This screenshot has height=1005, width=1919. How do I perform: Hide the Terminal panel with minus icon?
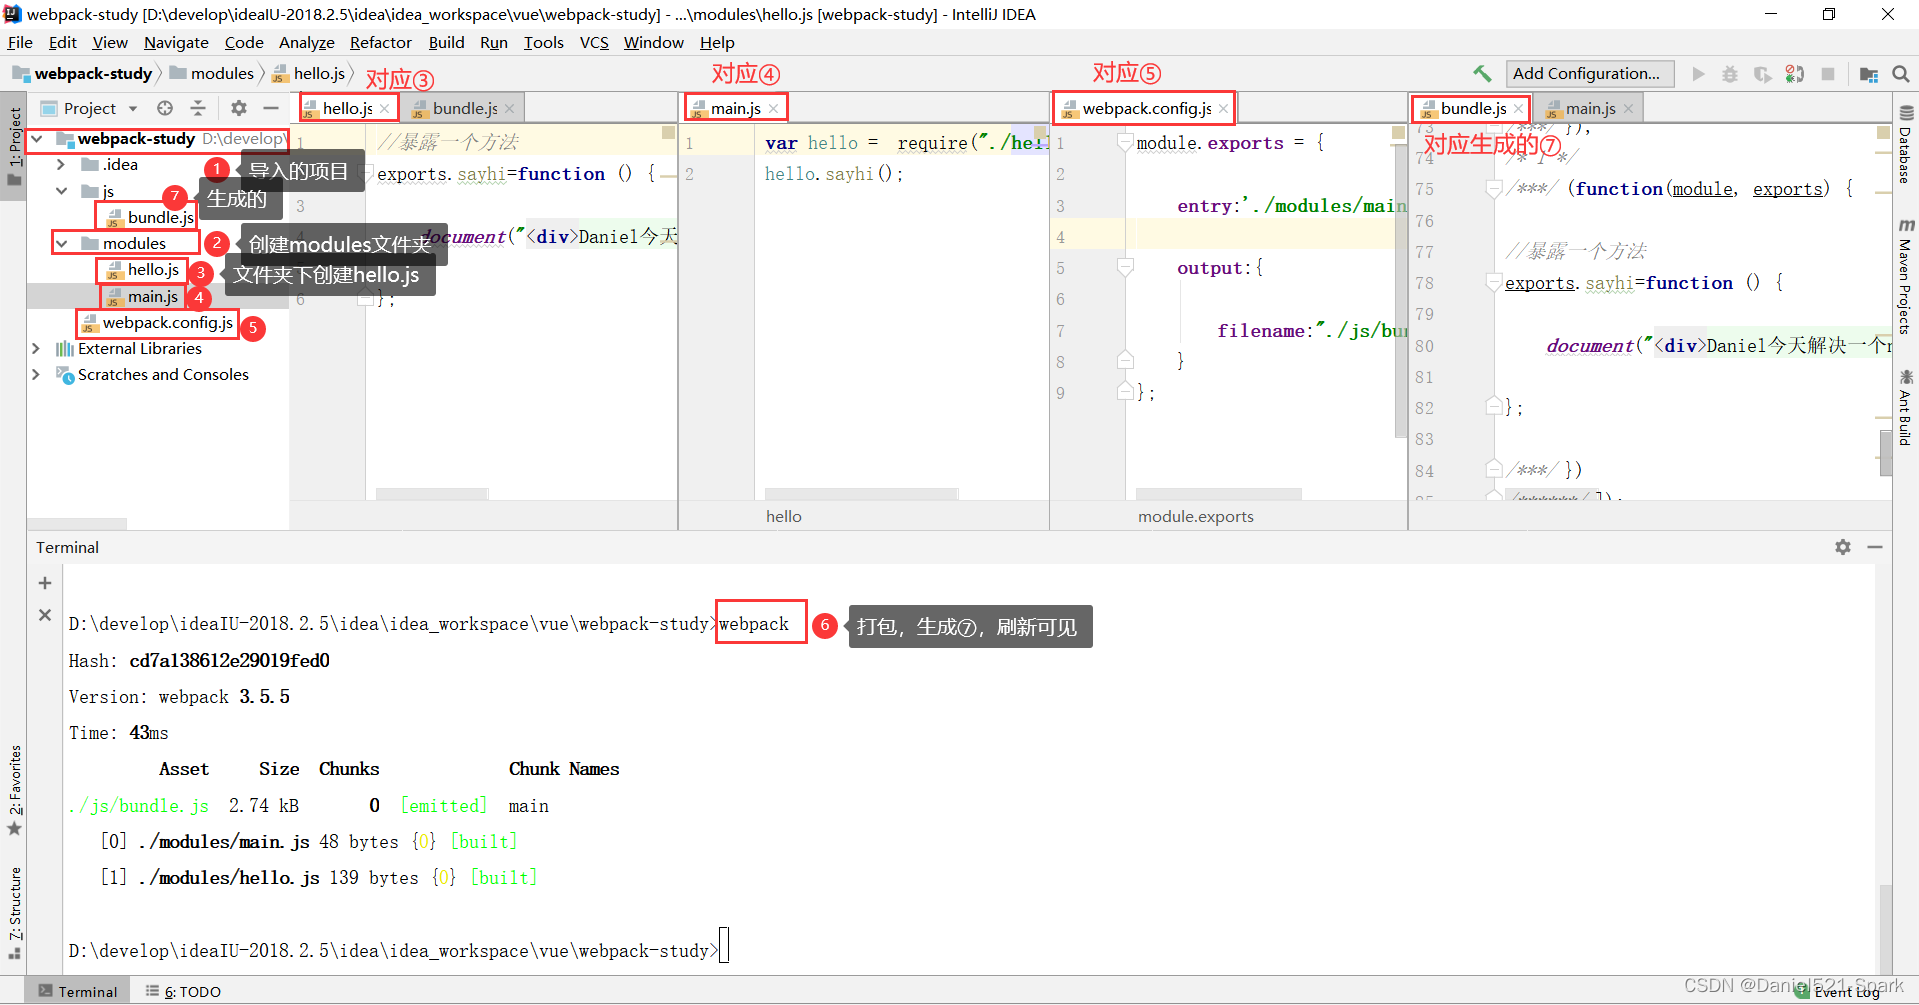pos(1875,547)
